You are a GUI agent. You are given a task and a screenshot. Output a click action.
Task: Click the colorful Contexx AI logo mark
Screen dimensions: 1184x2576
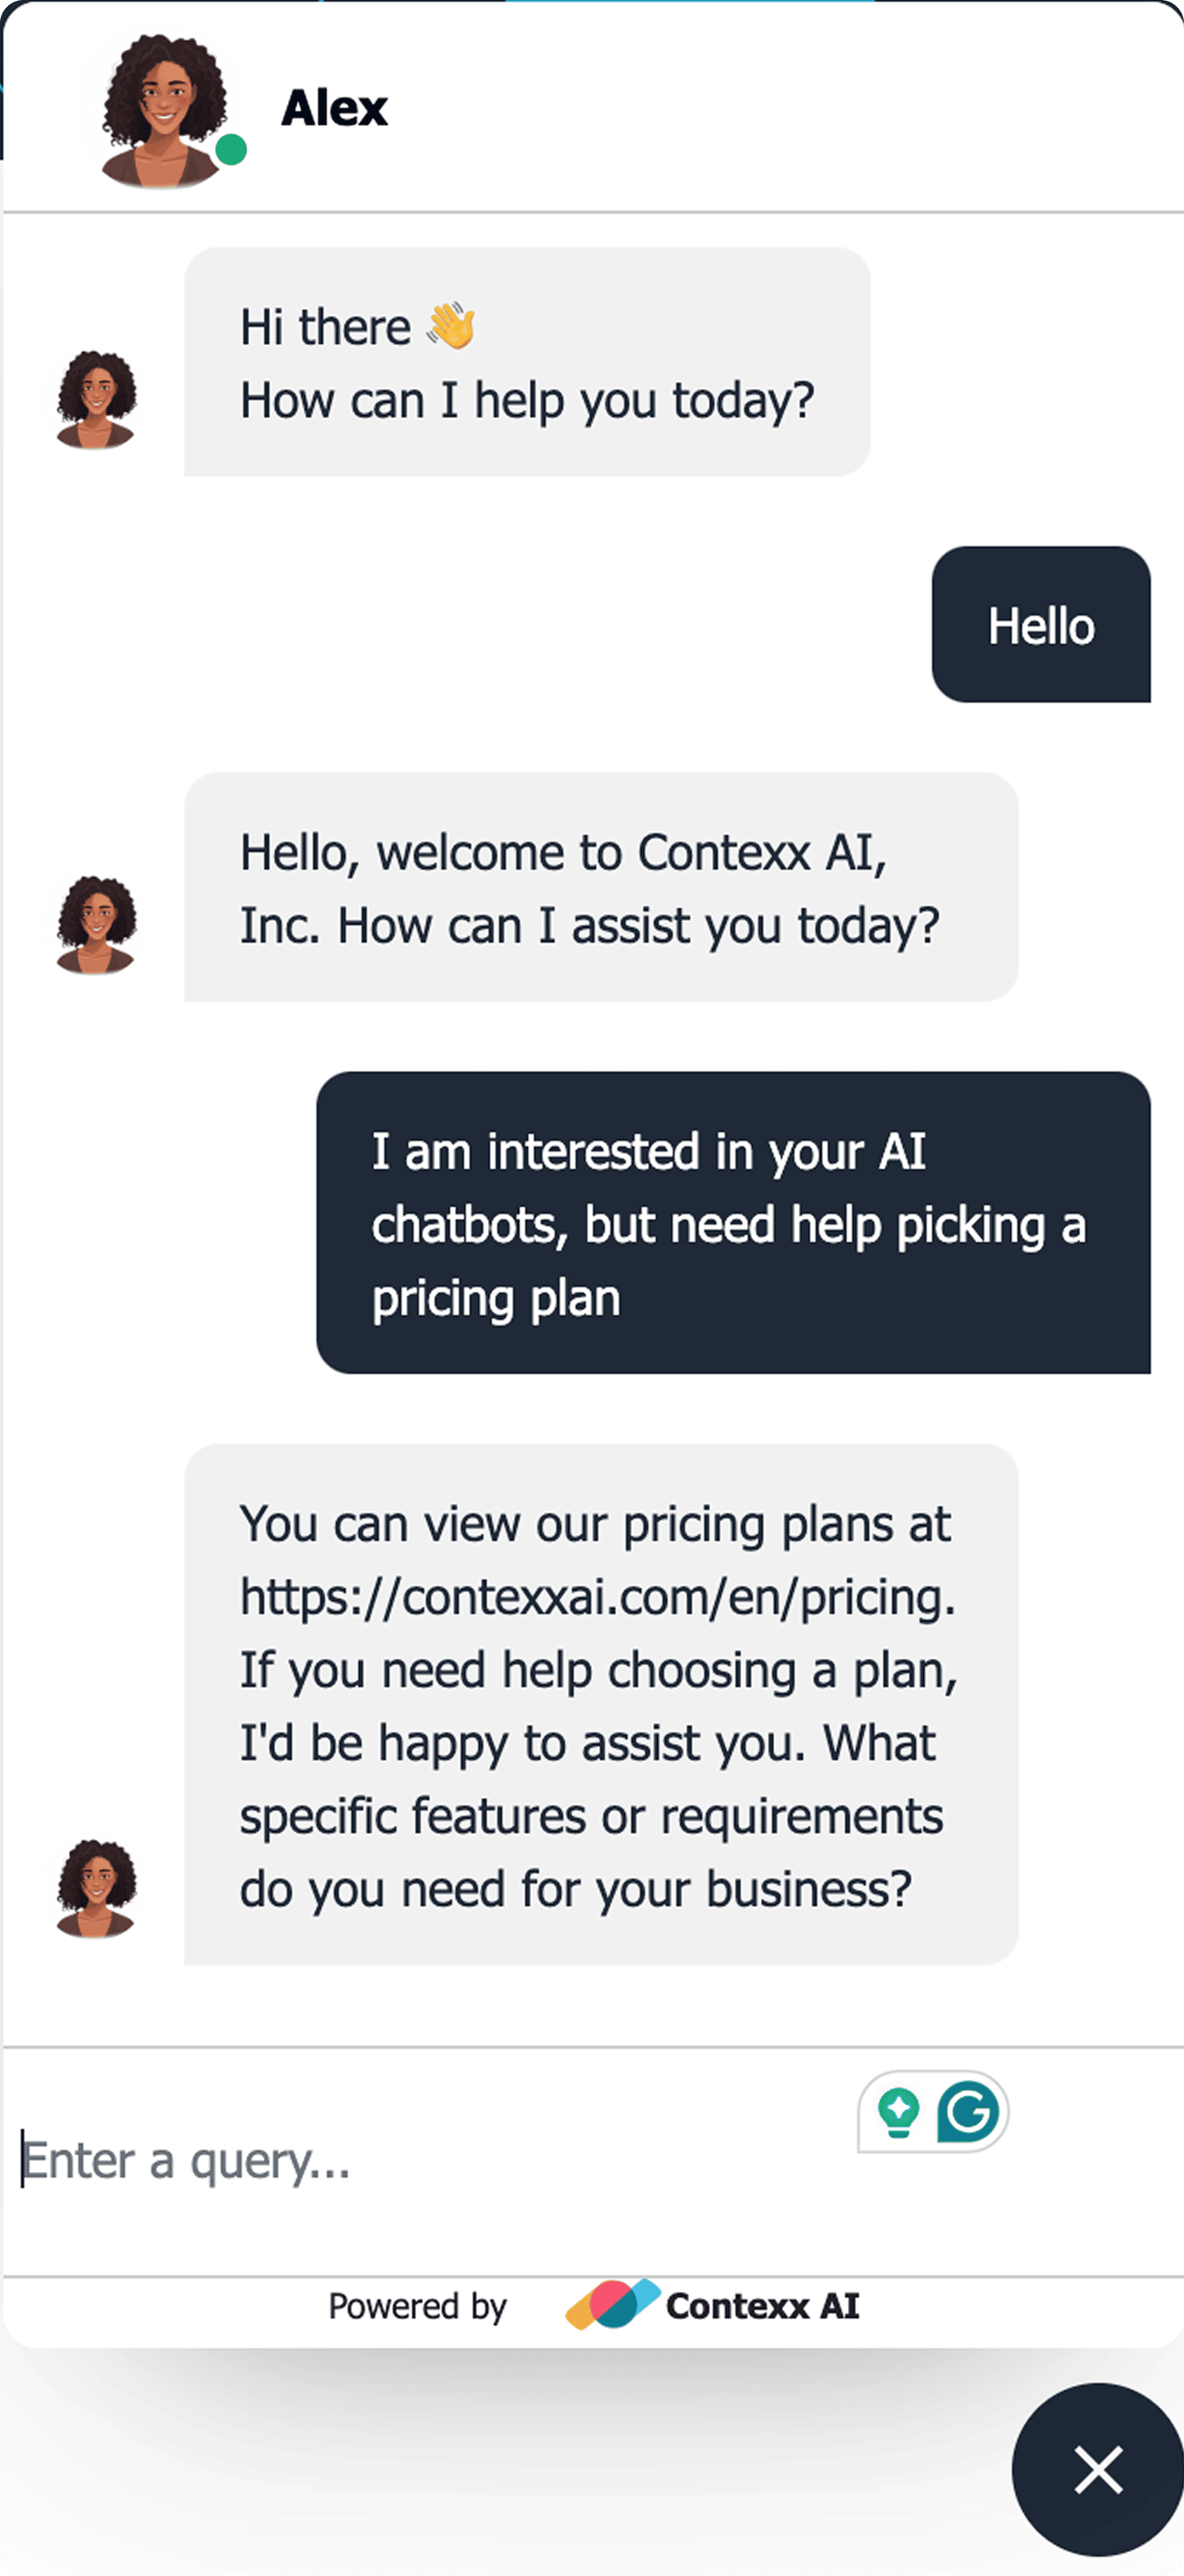[x=612, y=2304]
